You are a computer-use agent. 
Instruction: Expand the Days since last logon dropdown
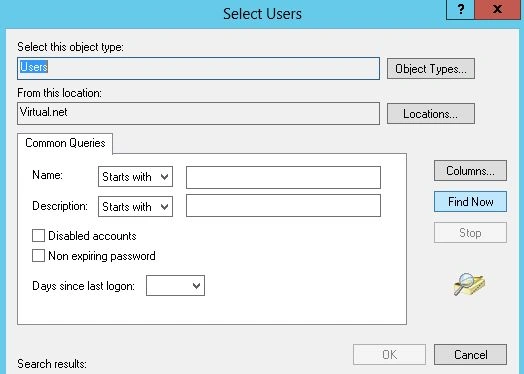click(175, 285)
